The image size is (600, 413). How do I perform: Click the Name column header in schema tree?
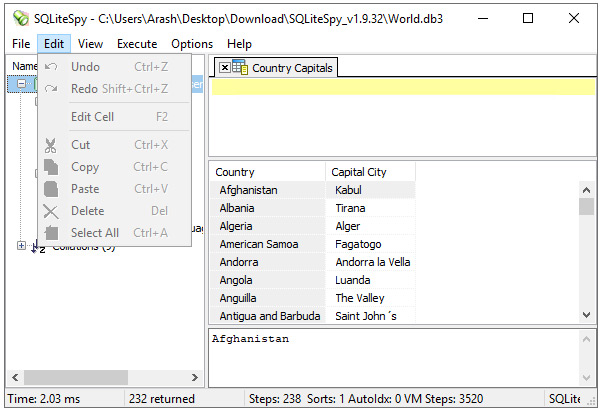tap(23, 66)
